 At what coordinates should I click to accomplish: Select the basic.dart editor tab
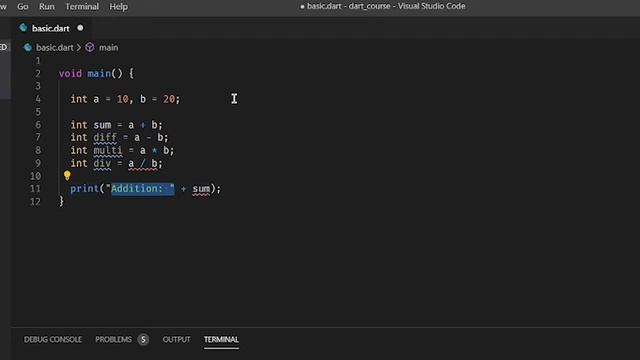pyautogui.click(x=51, y=28)
